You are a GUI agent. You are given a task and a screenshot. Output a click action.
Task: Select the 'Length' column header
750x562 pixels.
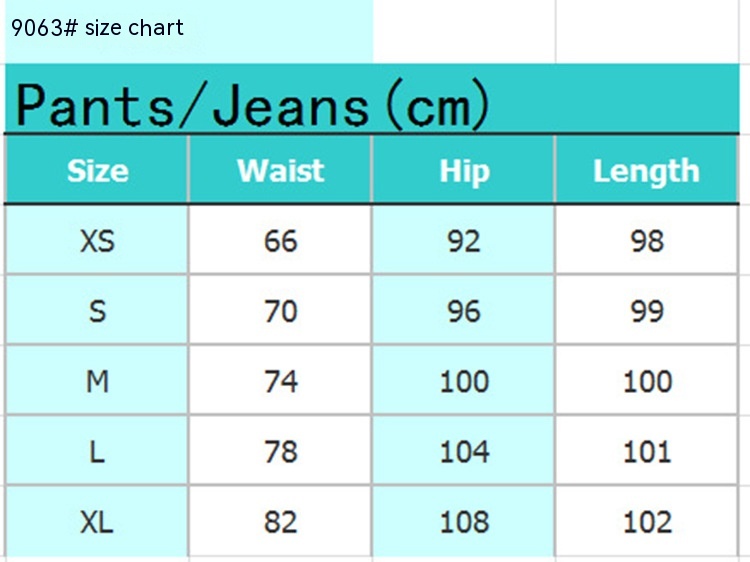(646, 170)
